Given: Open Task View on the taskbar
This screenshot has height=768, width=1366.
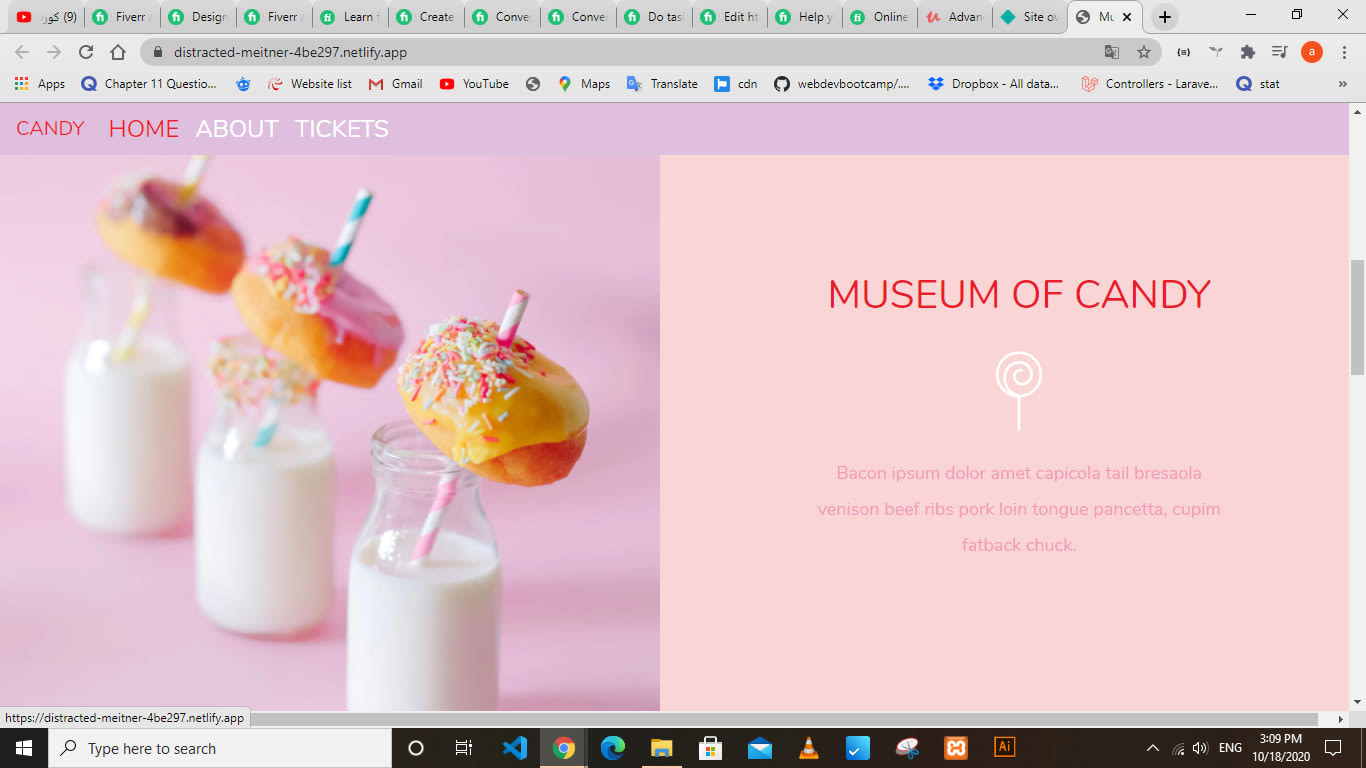Looking at the screenshot, I should 464,748.
